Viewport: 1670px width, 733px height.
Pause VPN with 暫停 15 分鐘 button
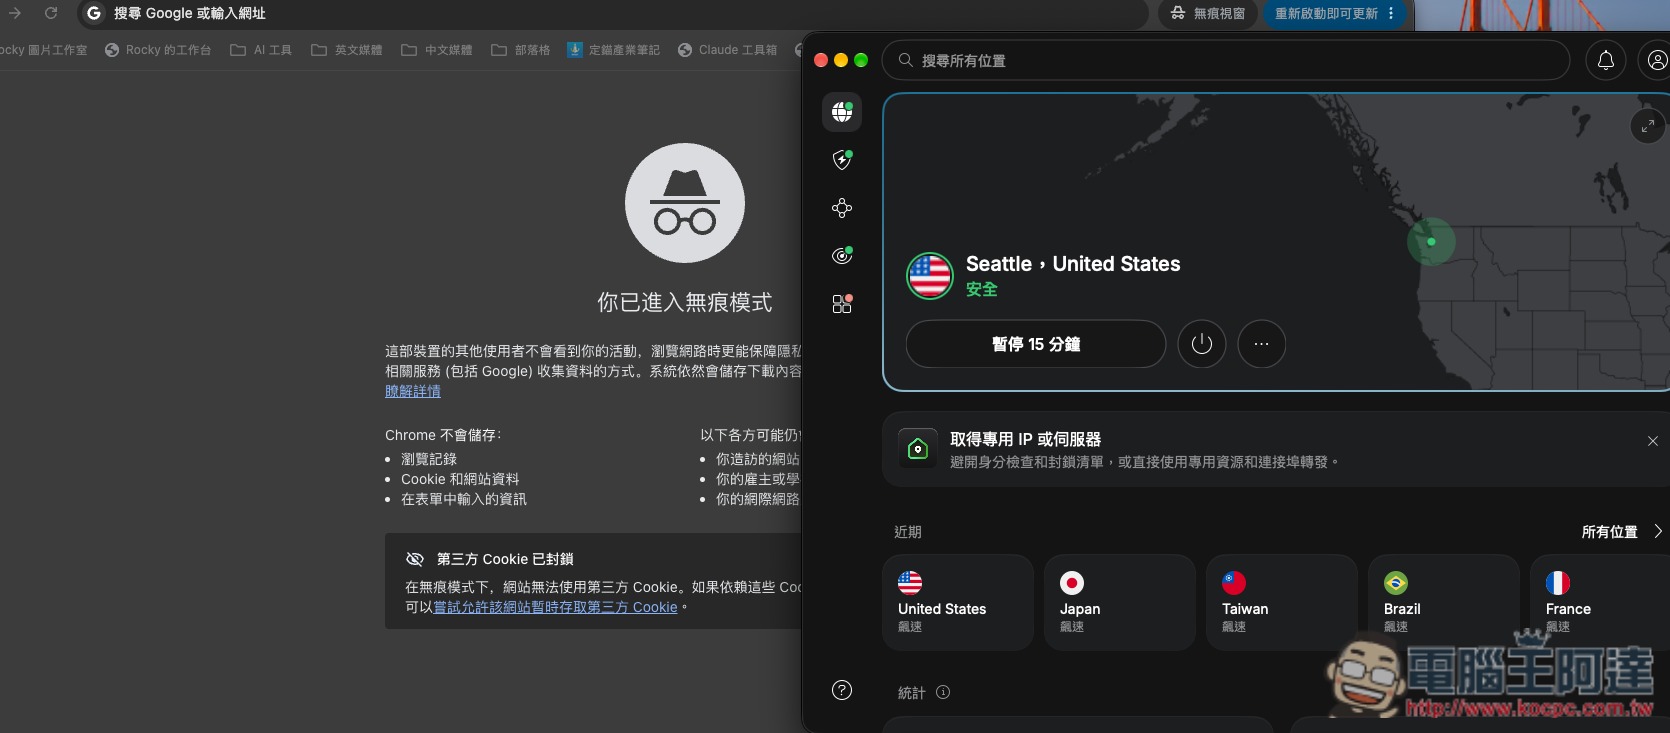(1036, 344)
